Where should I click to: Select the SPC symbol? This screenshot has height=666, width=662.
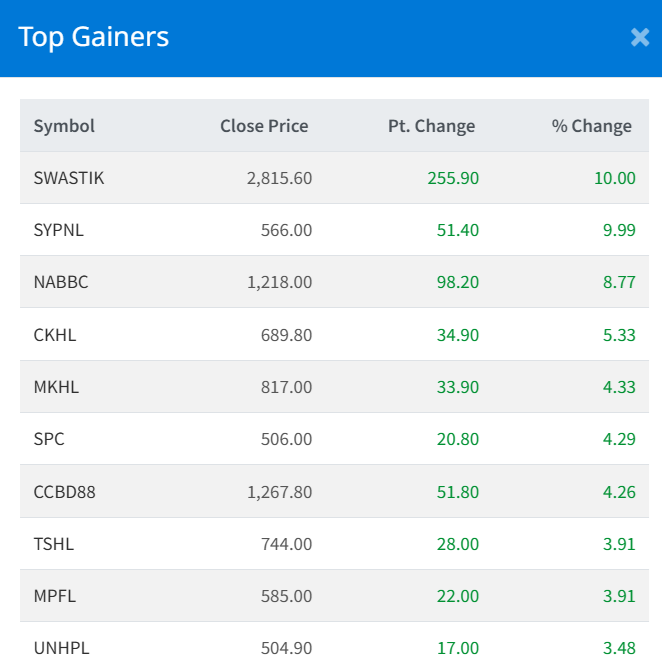pos(49,439)
